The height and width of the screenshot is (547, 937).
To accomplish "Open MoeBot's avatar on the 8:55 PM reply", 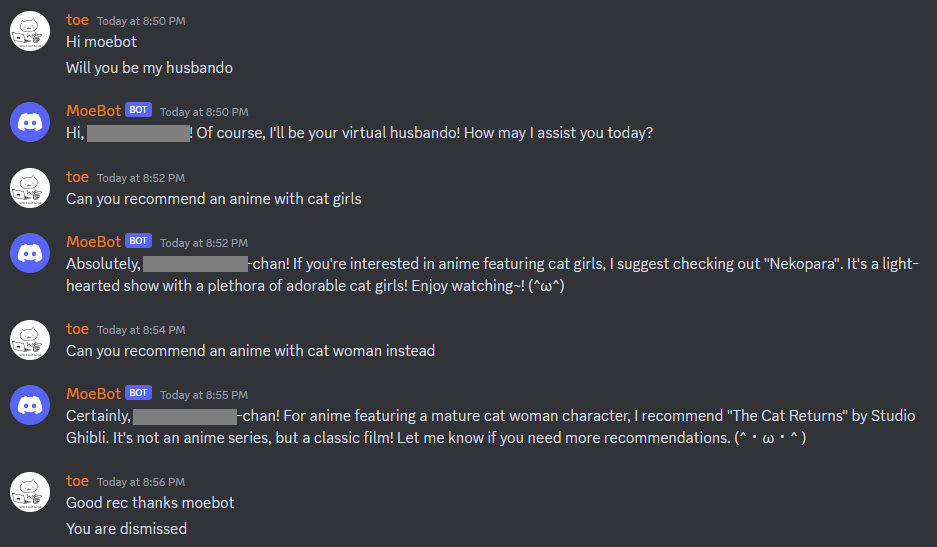I will click(30, 404).
